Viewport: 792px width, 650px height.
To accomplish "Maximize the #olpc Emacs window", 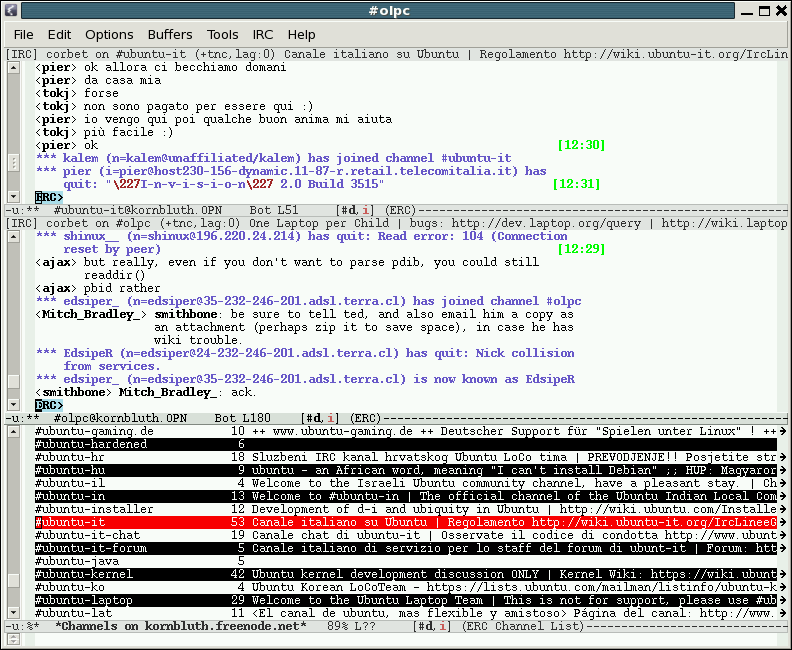I will [x=763, y=11].
